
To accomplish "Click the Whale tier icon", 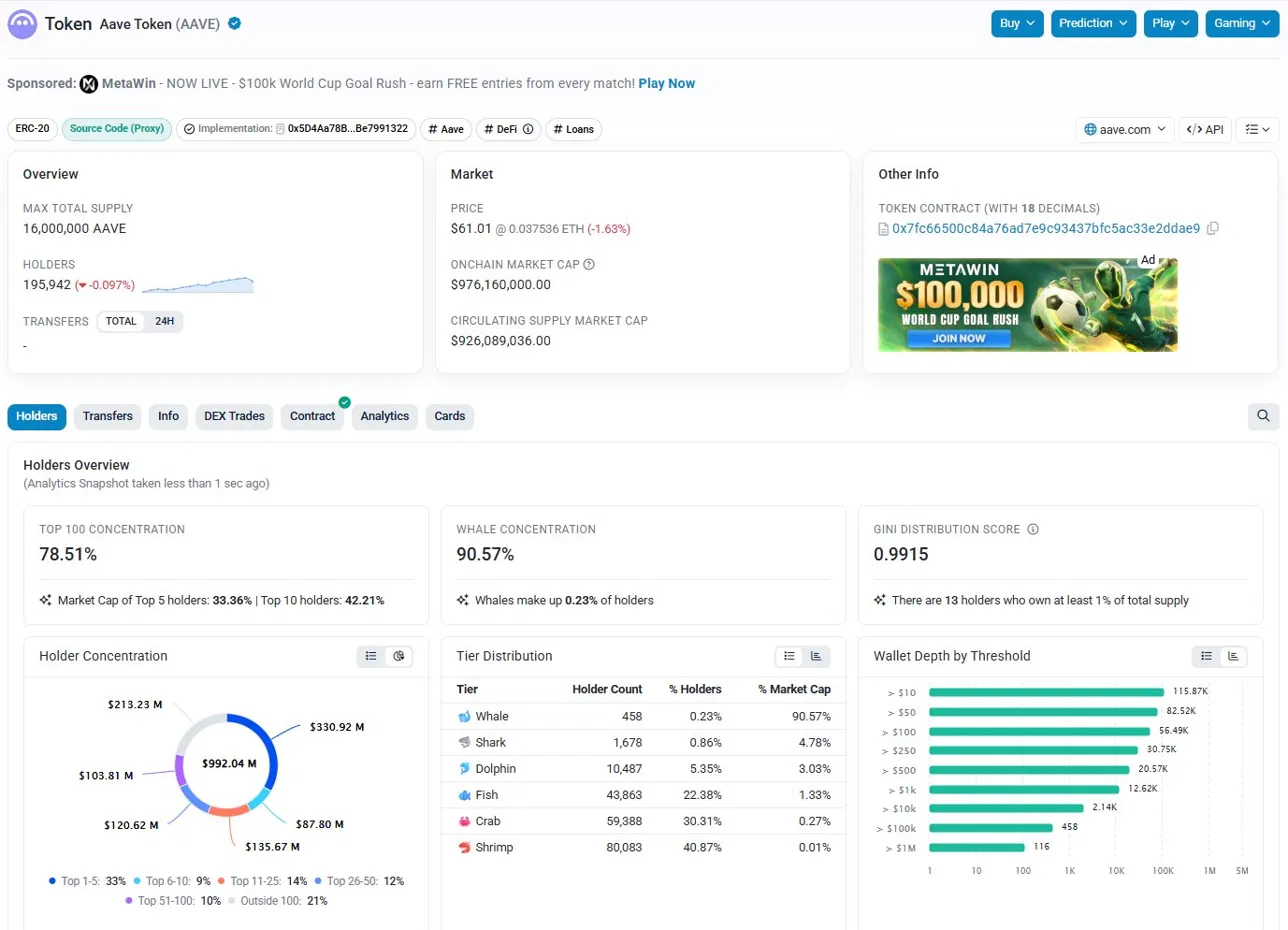I will point(464,717).
